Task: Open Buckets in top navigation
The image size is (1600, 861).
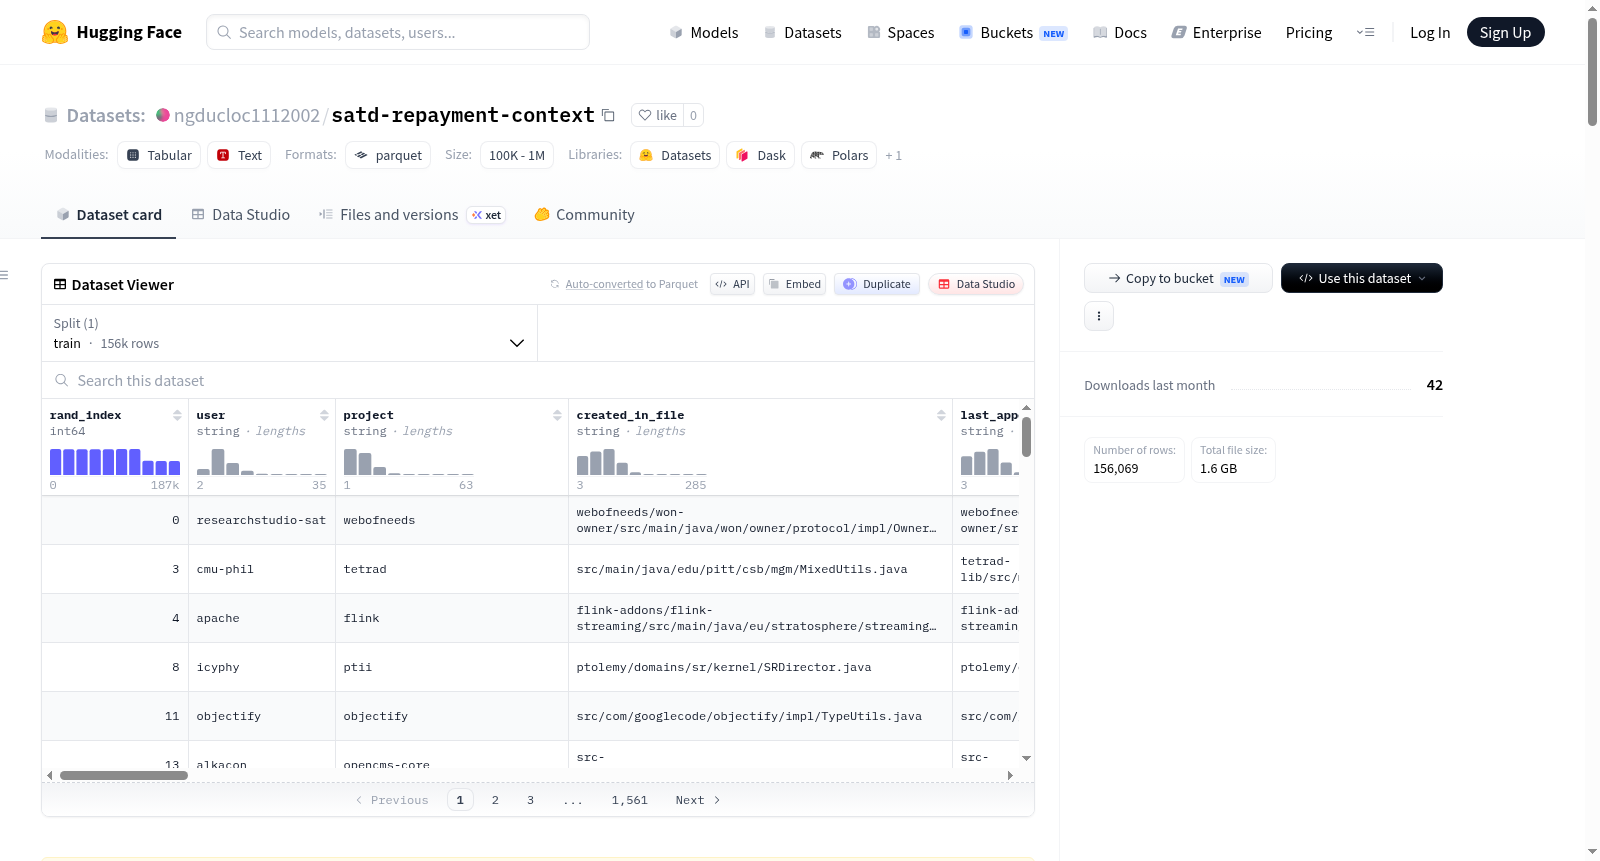Action: [1013, 33]
